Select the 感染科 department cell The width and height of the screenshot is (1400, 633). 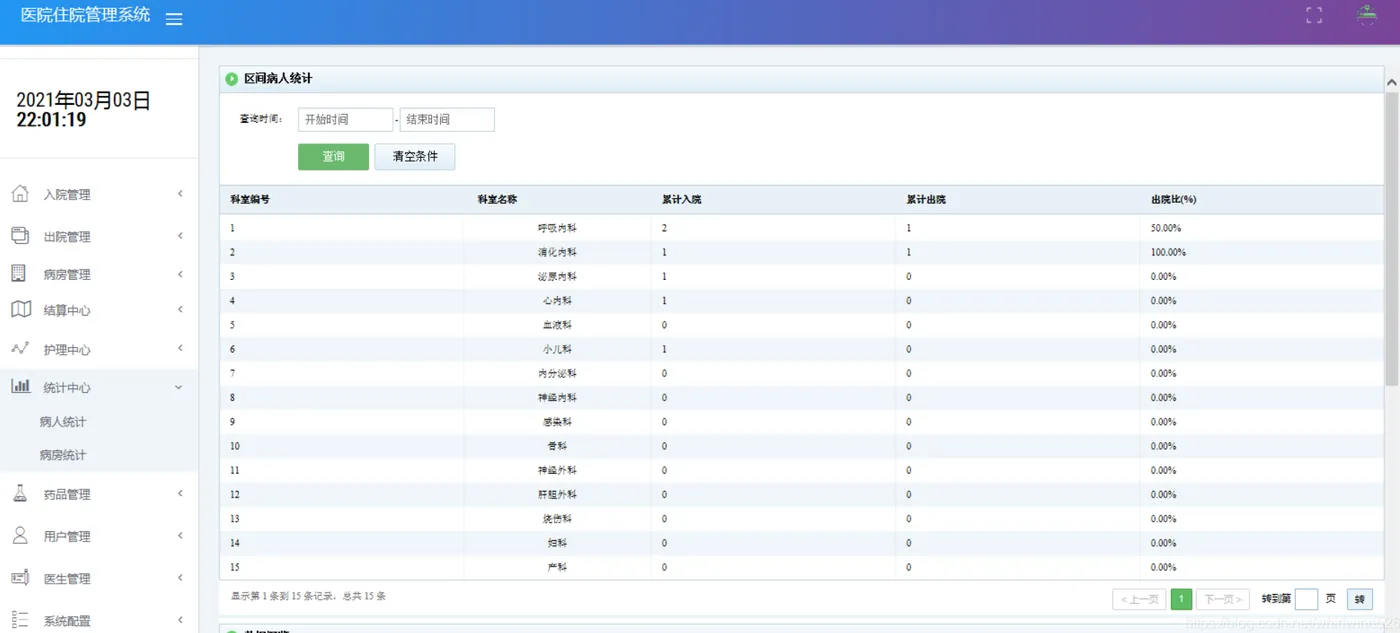(557, 422)
